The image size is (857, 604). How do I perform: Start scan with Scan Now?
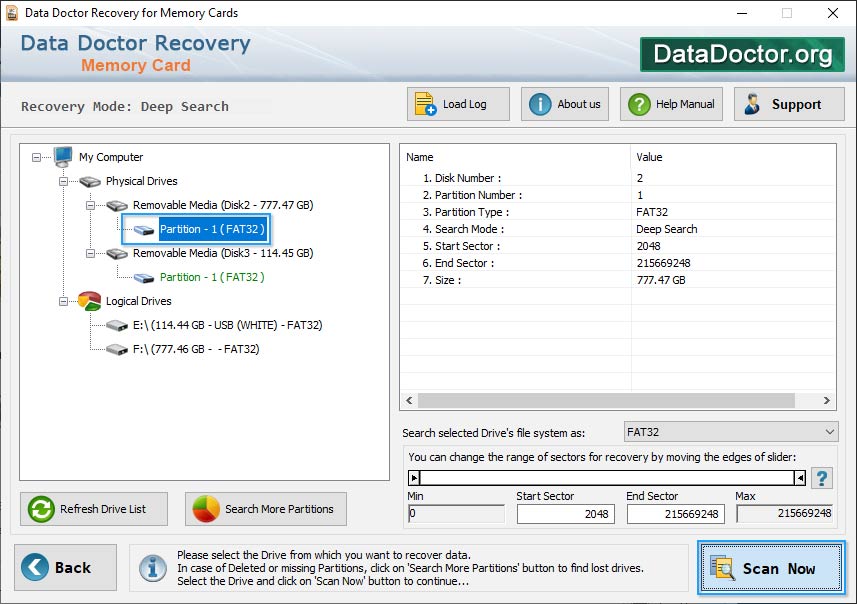(771, 568)
